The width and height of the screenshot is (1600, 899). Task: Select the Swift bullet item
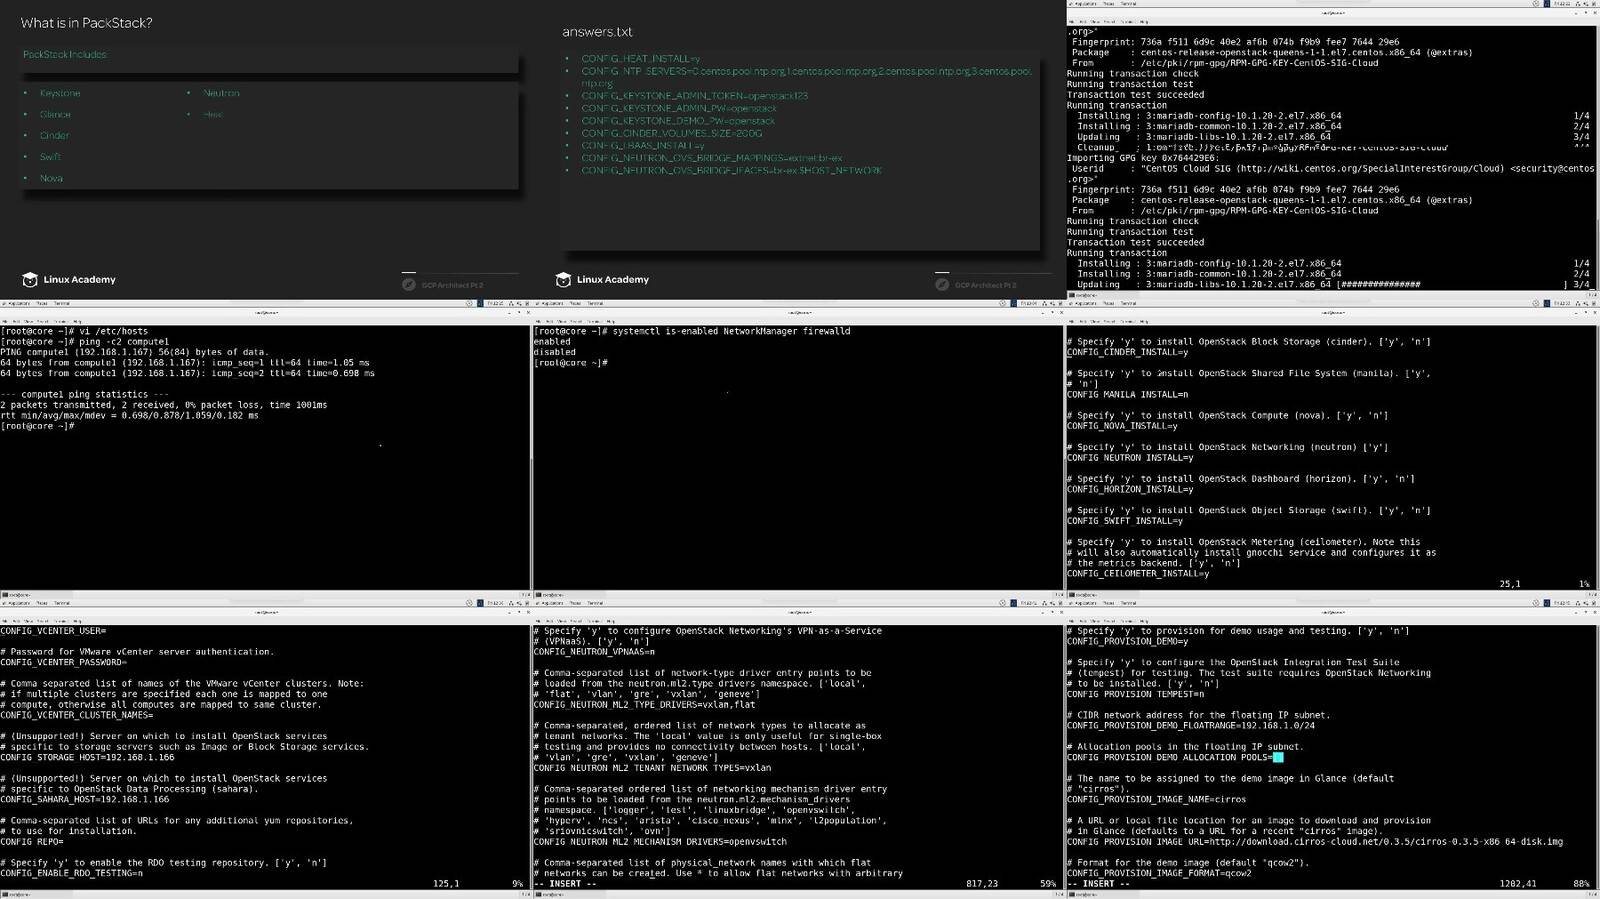[50, 157]
